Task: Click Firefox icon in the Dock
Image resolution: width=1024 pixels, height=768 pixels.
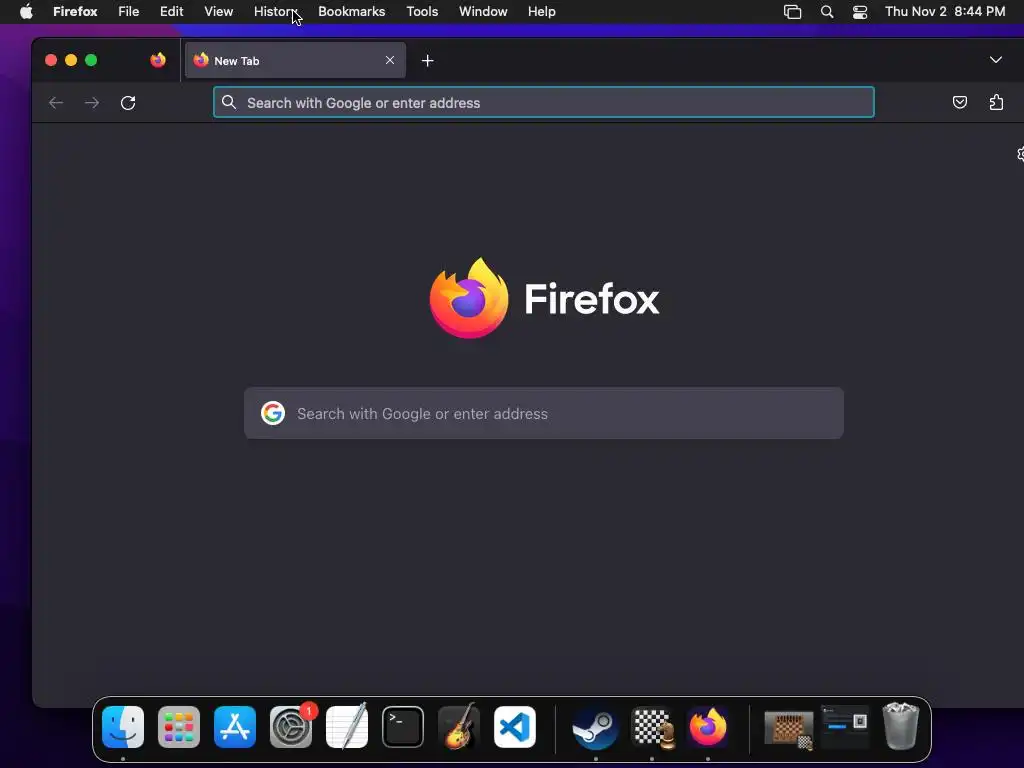Action: [708, 727]
